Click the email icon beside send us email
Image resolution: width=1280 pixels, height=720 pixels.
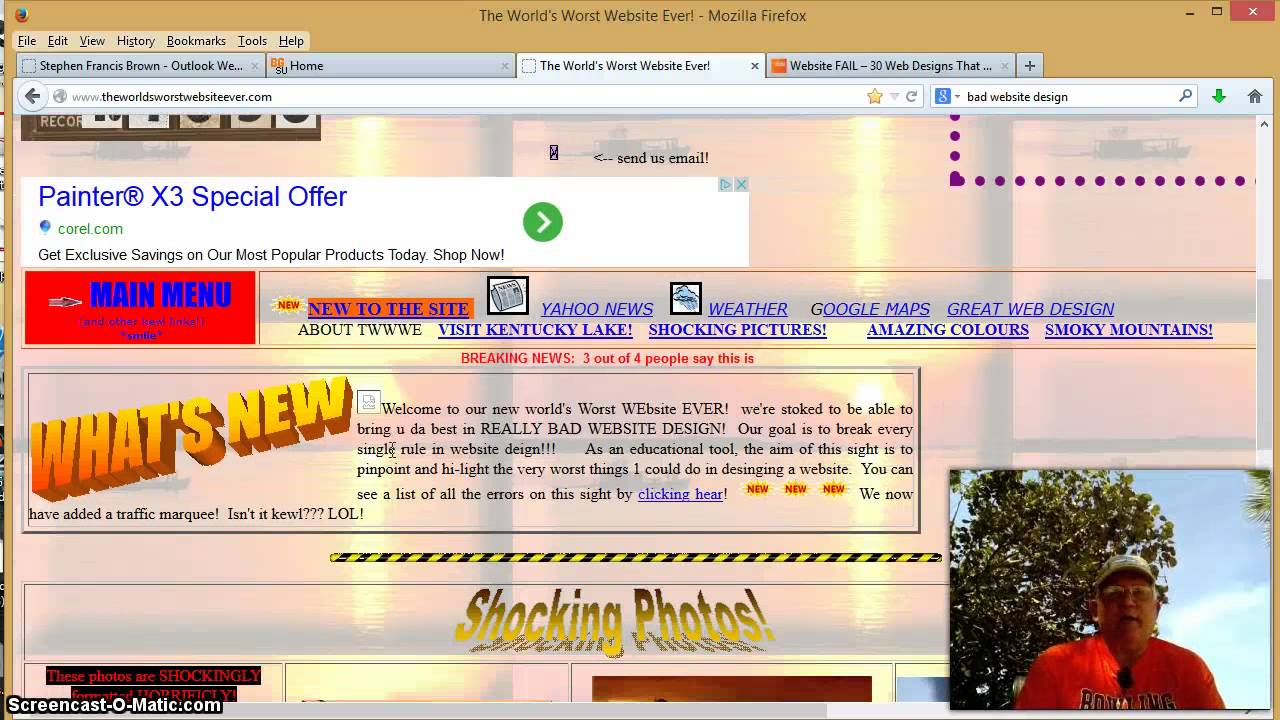(554, 153)
